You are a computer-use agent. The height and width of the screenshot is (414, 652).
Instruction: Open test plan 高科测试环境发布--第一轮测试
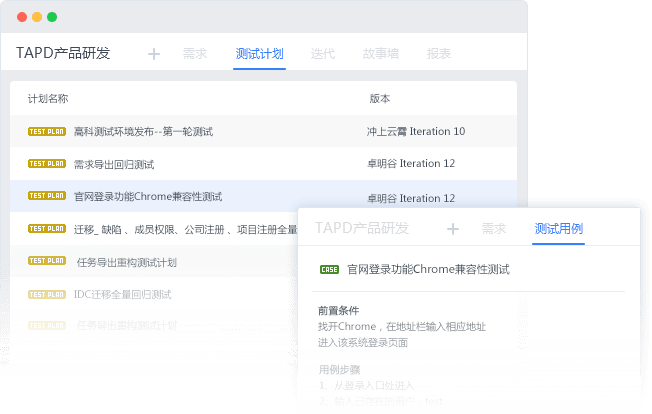143,132
